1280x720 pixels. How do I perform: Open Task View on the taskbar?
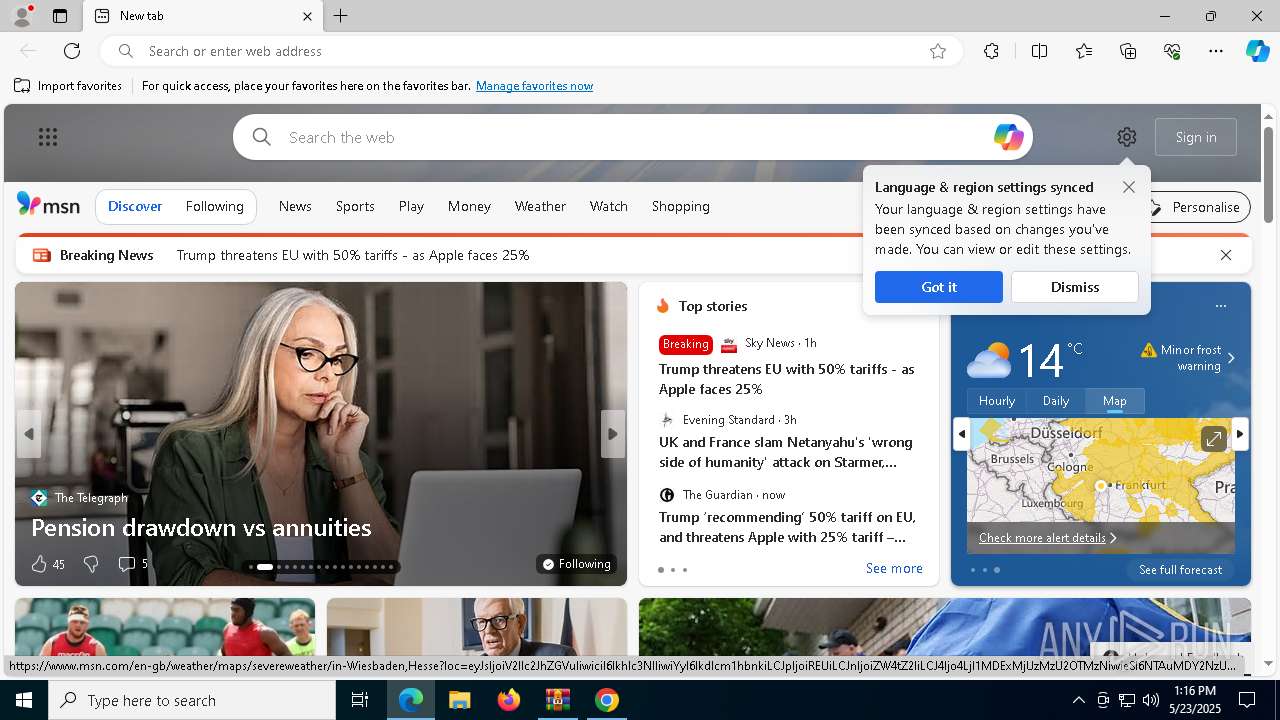pos(360,700)
